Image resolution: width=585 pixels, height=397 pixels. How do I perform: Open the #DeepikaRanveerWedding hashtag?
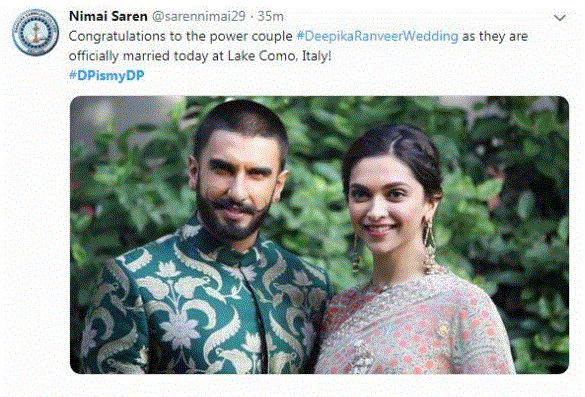pos(377,37)
